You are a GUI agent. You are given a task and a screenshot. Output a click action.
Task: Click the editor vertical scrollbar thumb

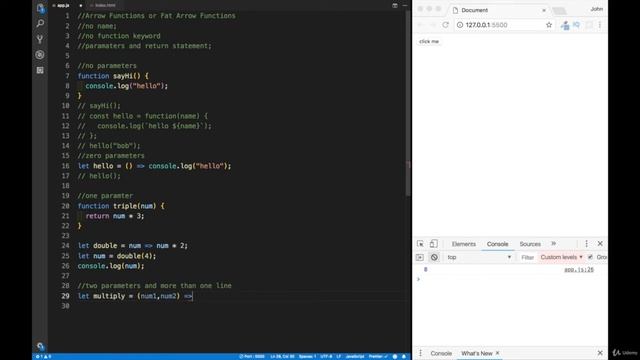(408, 102)
